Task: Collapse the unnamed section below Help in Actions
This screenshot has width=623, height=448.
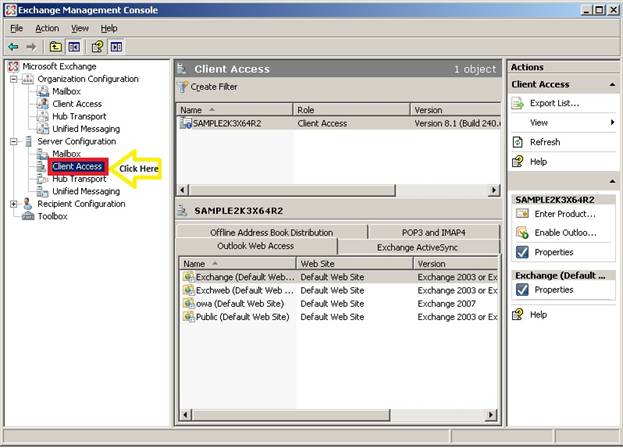Action: click(612, 182)
